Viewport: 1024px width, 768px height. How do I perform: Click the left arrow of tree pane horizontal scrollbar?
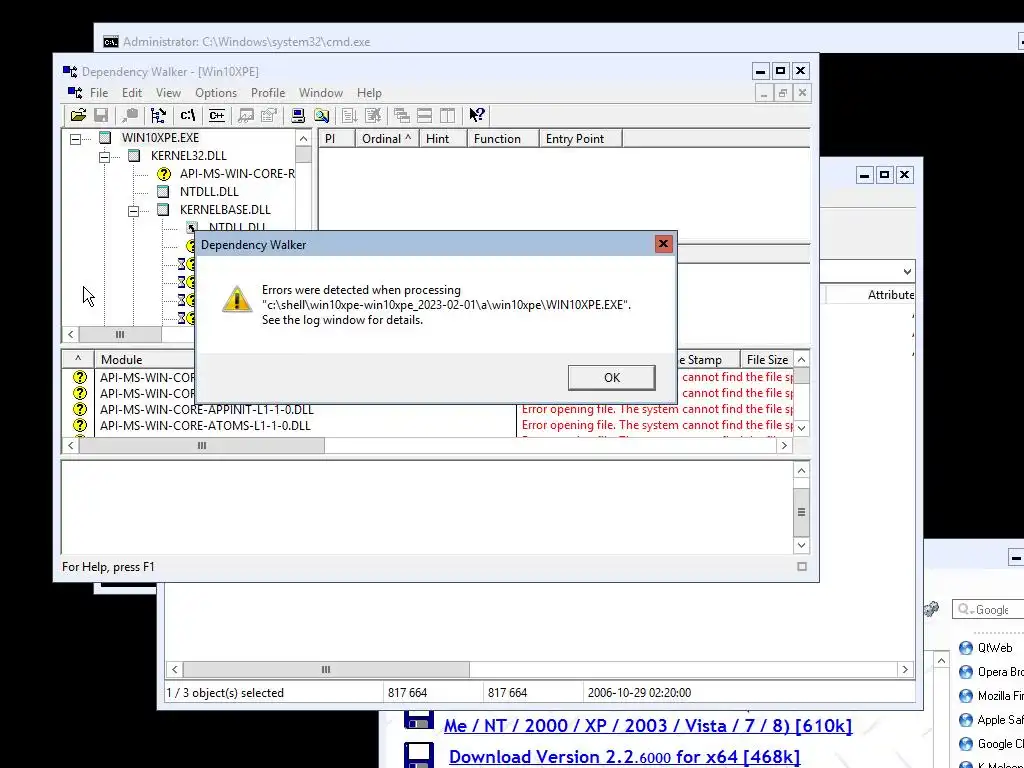[x=71, y=334]
